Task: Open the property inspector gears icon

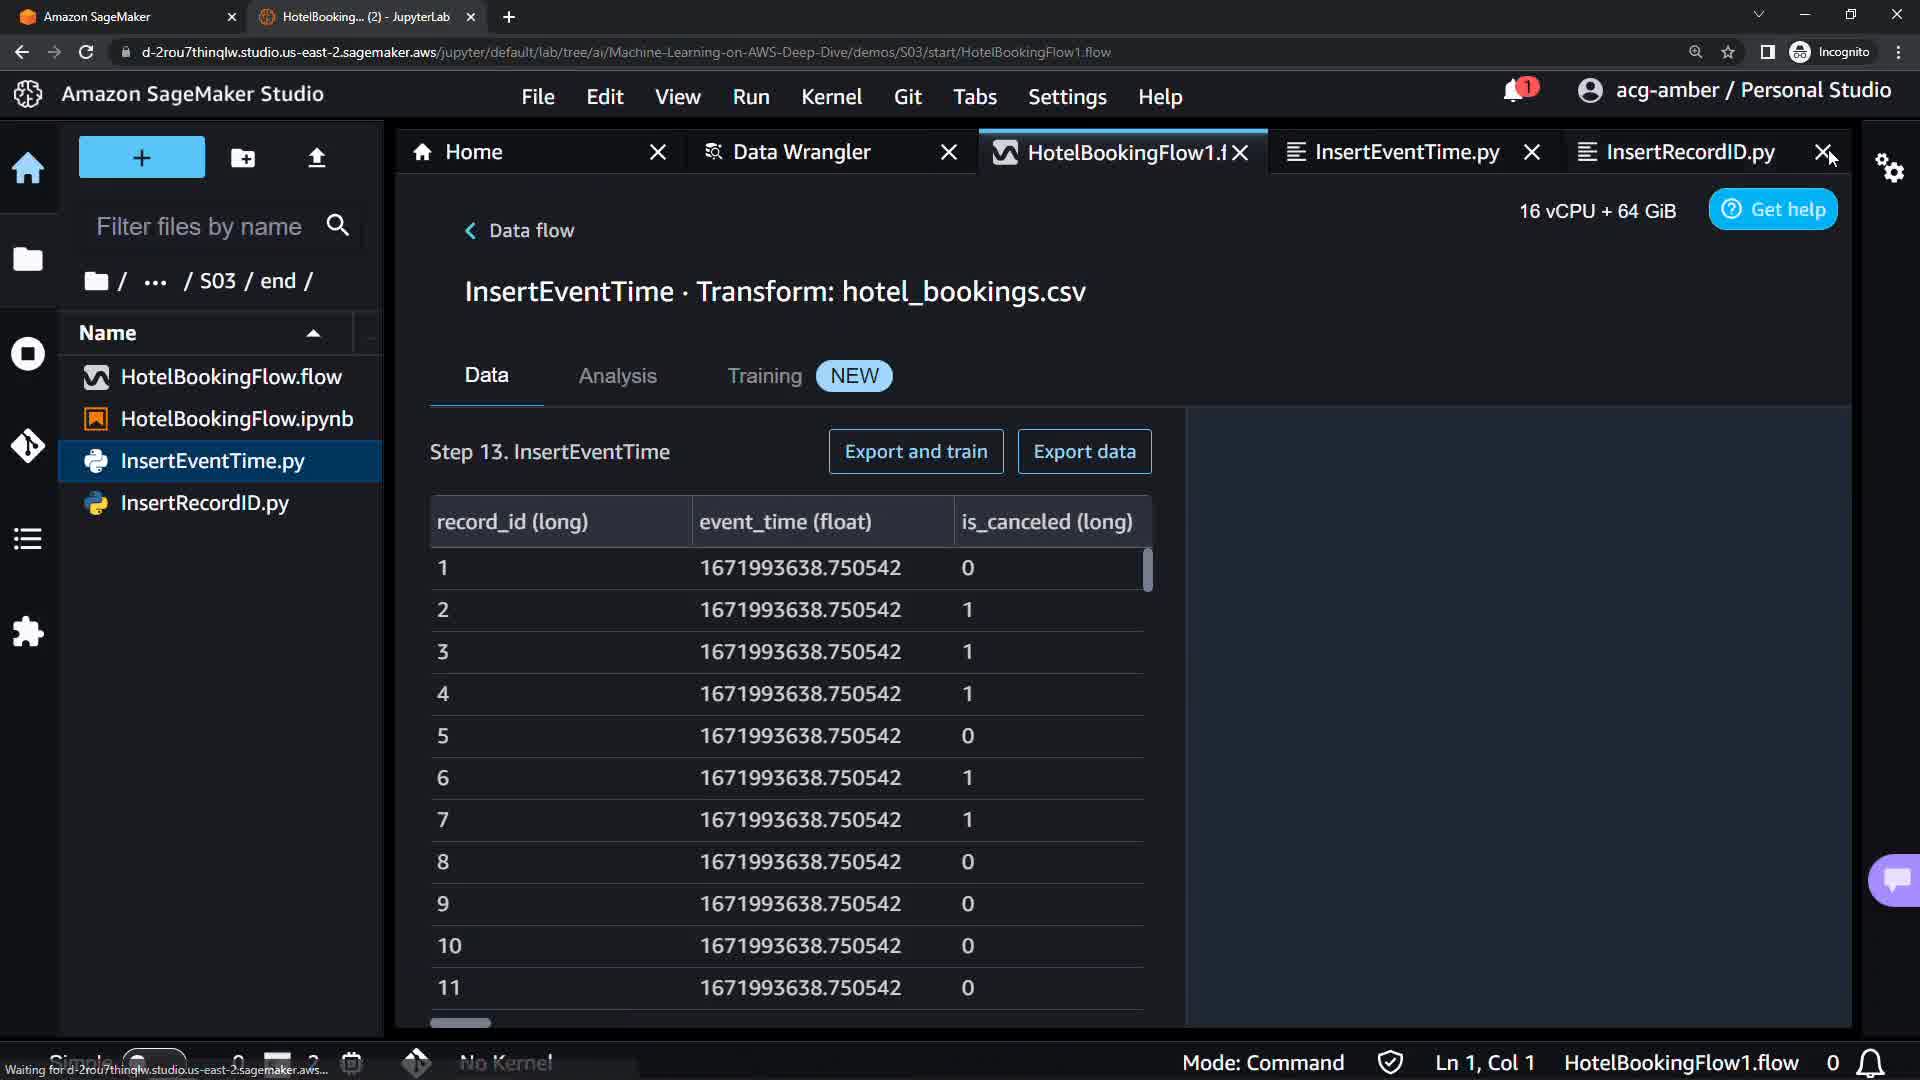Action: pyautogui.click(x=1889, y=168)
